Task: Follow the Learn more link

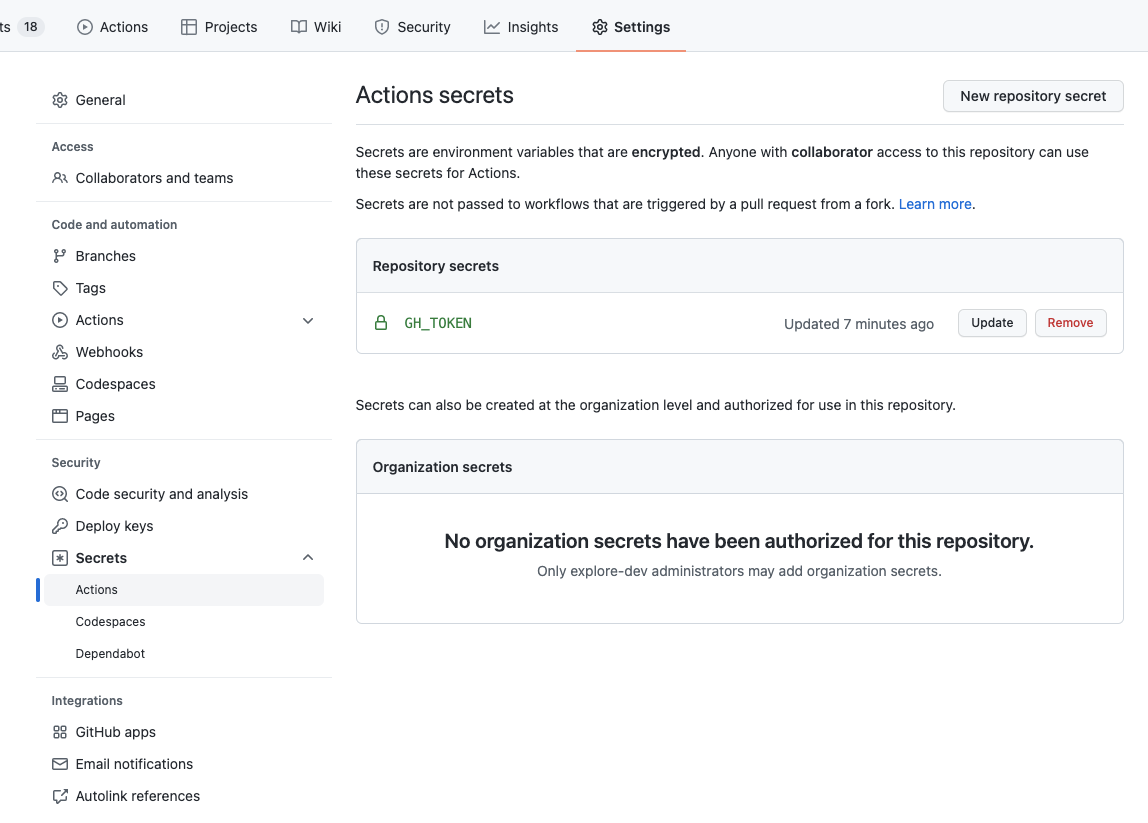Action: 935,204
